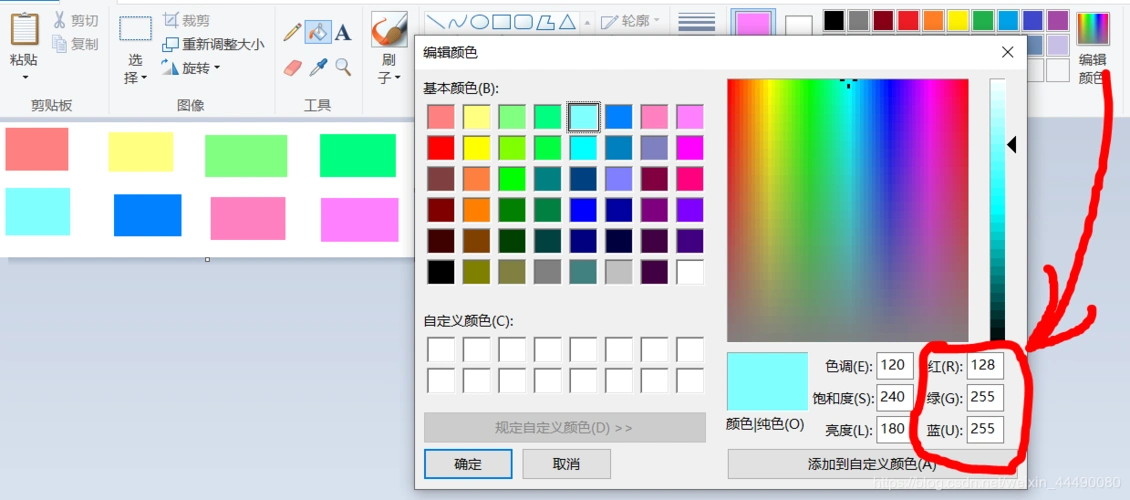Select the Pencil tool
This screenshot has height=500, width=1130.
point(293,32)
